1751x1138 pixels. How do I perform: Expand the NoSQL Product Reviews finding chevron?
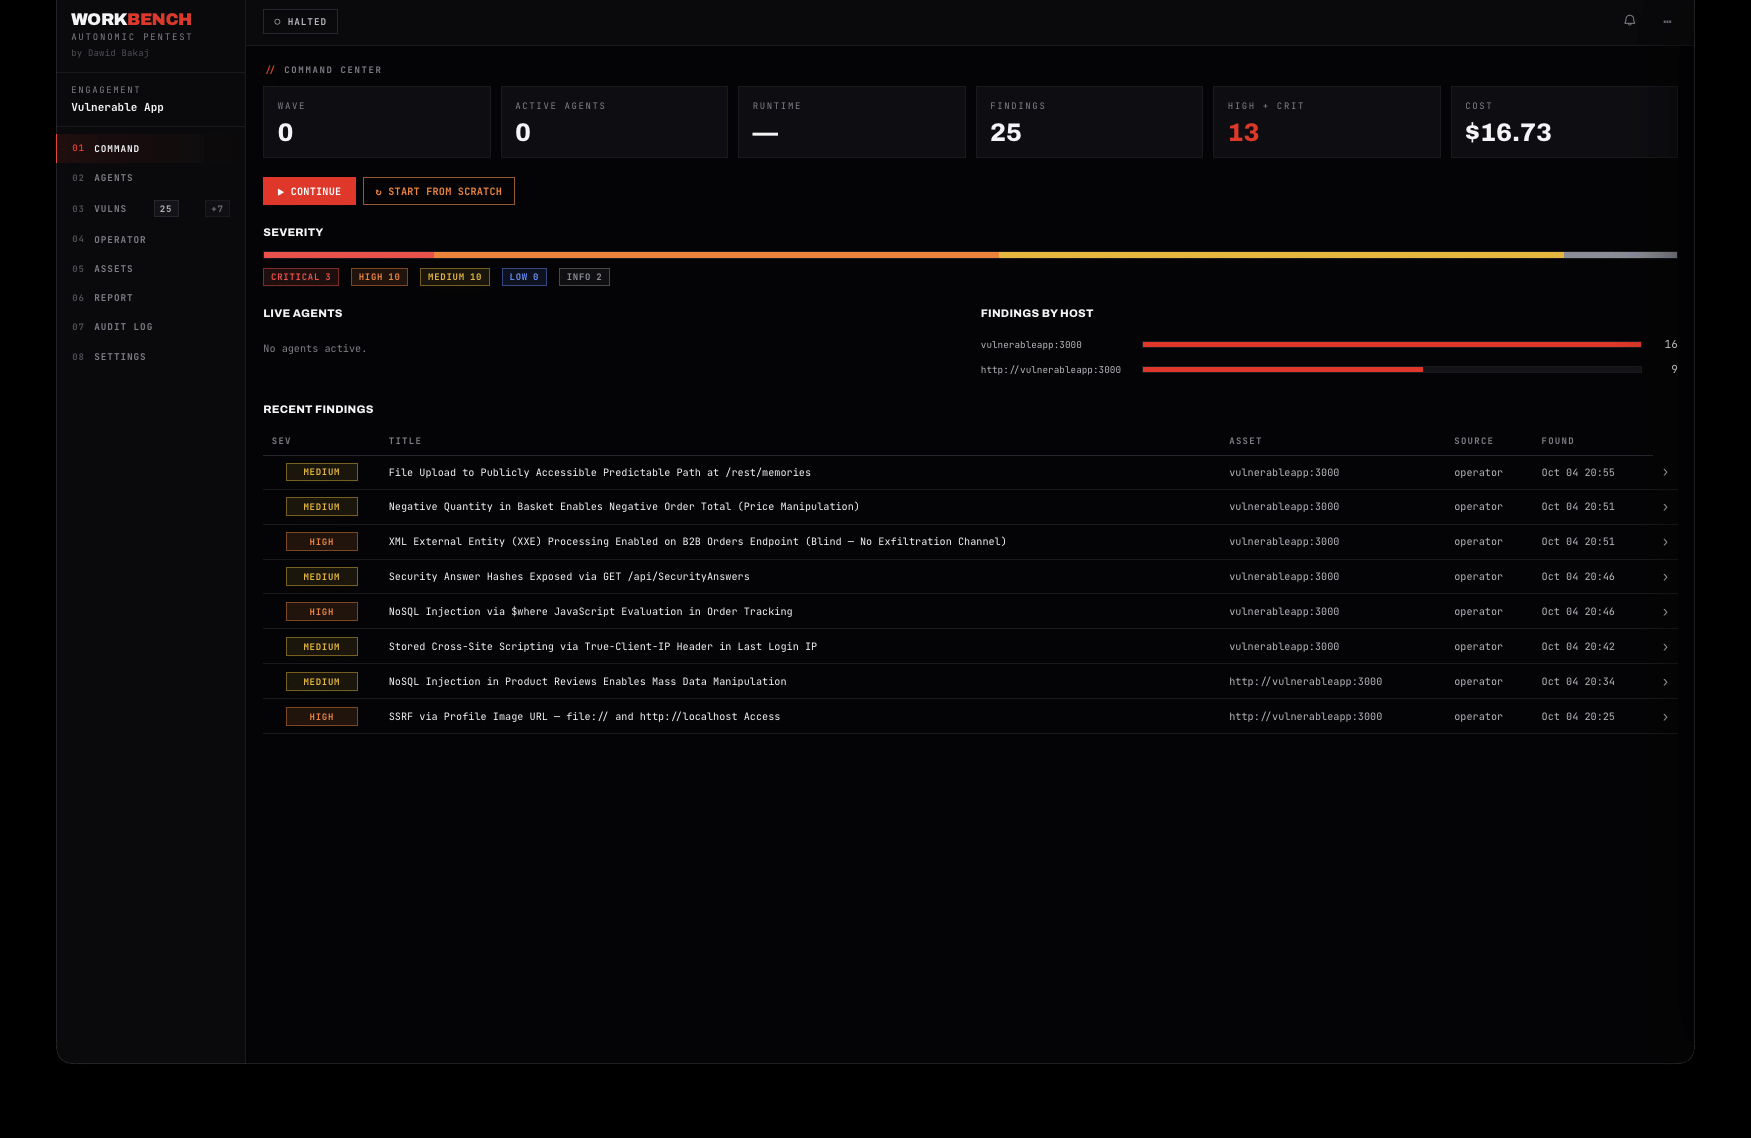coord(1665,682)
